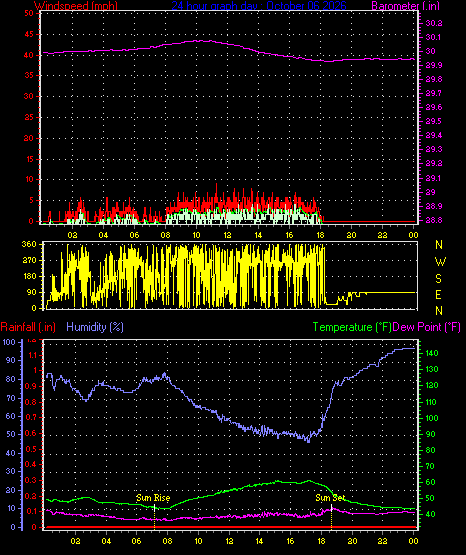Click the "30.2" barometer axis value
Screen dimensions: 466x555
coord(434,23)
